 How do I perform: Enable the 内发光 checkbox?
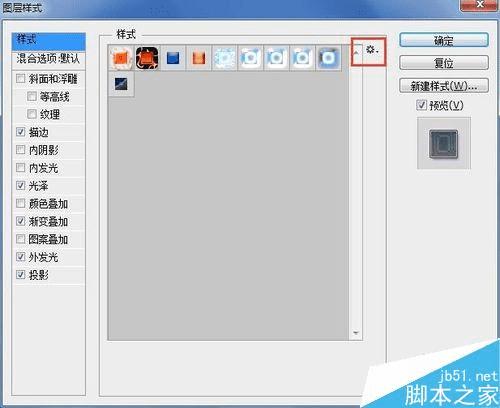20,167
